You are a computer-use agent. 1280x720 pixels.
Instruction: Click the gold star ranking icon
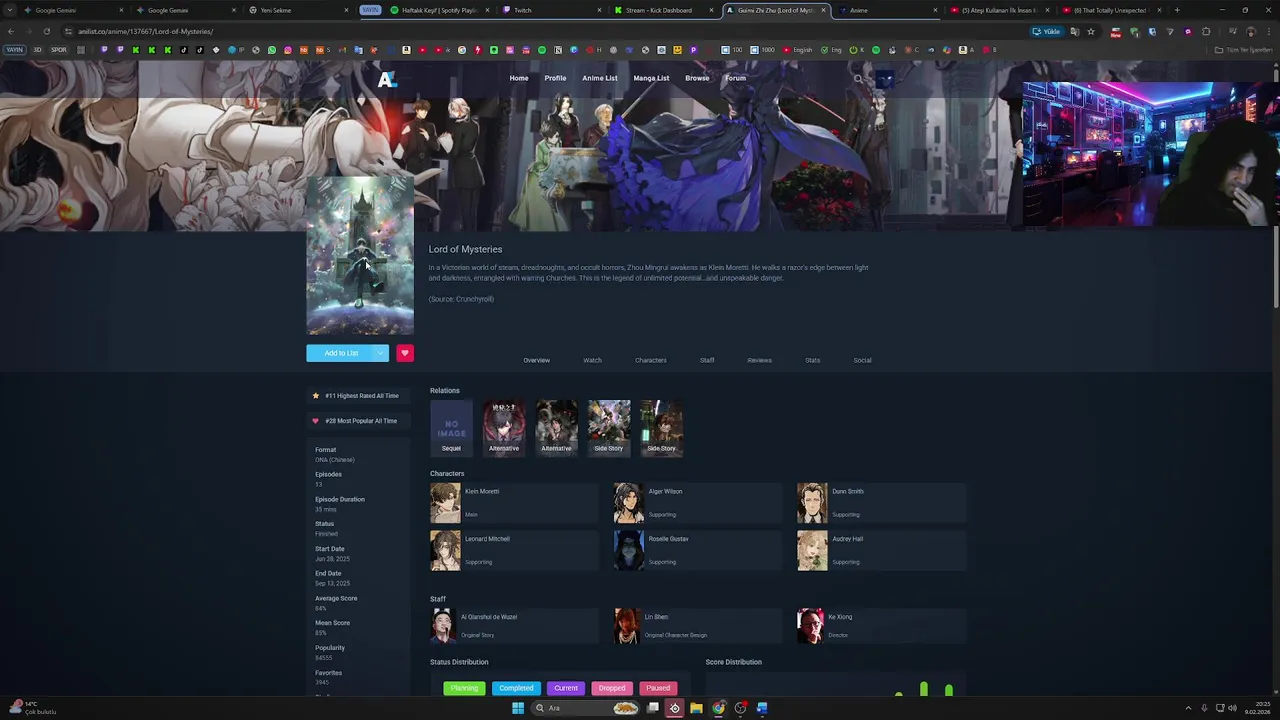coord(316,396)
